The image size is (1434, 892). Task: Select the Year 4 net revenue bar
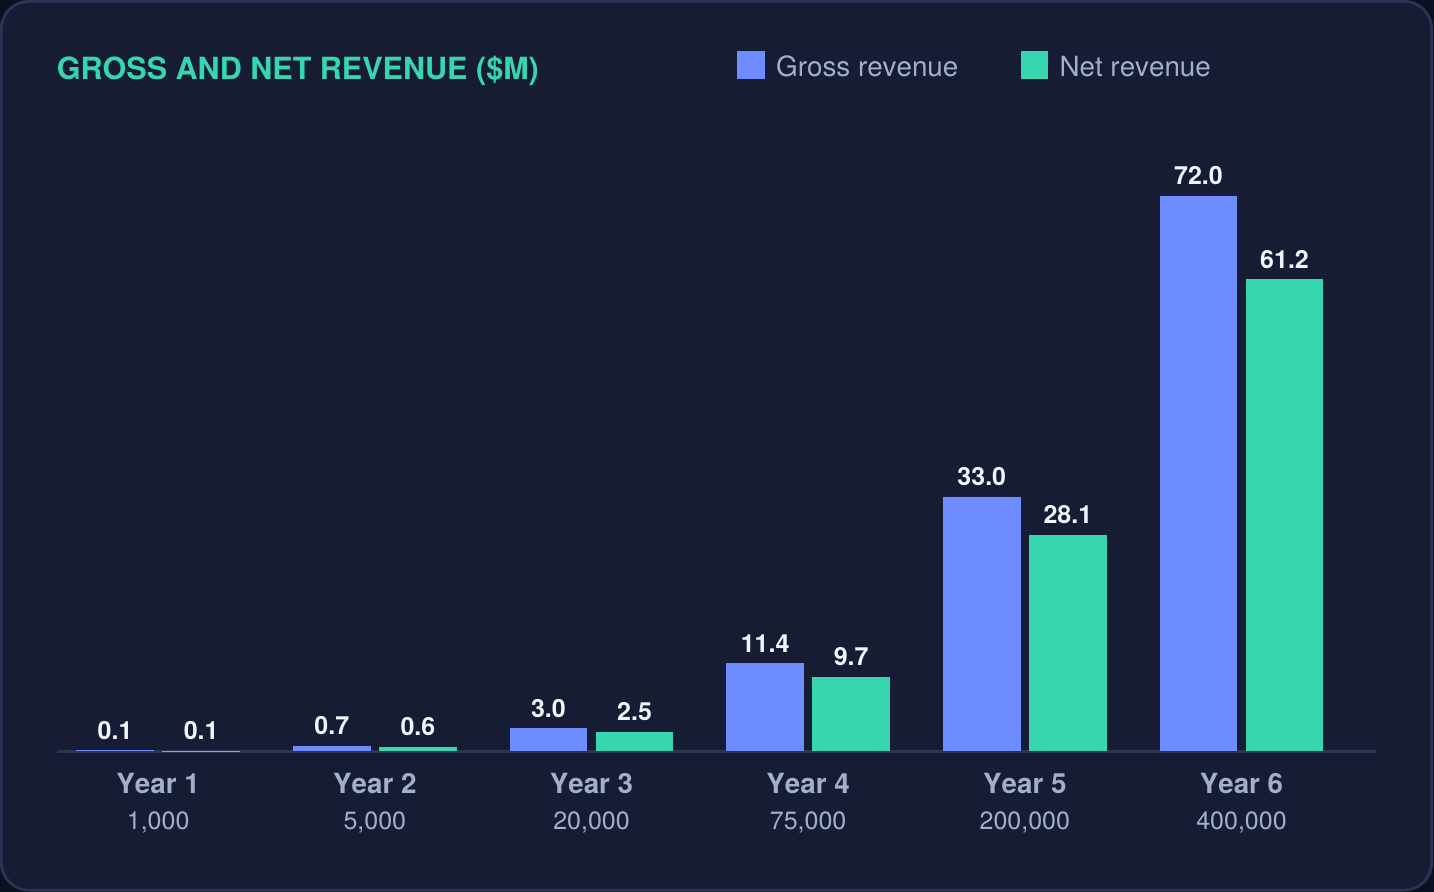pos(851,714)
